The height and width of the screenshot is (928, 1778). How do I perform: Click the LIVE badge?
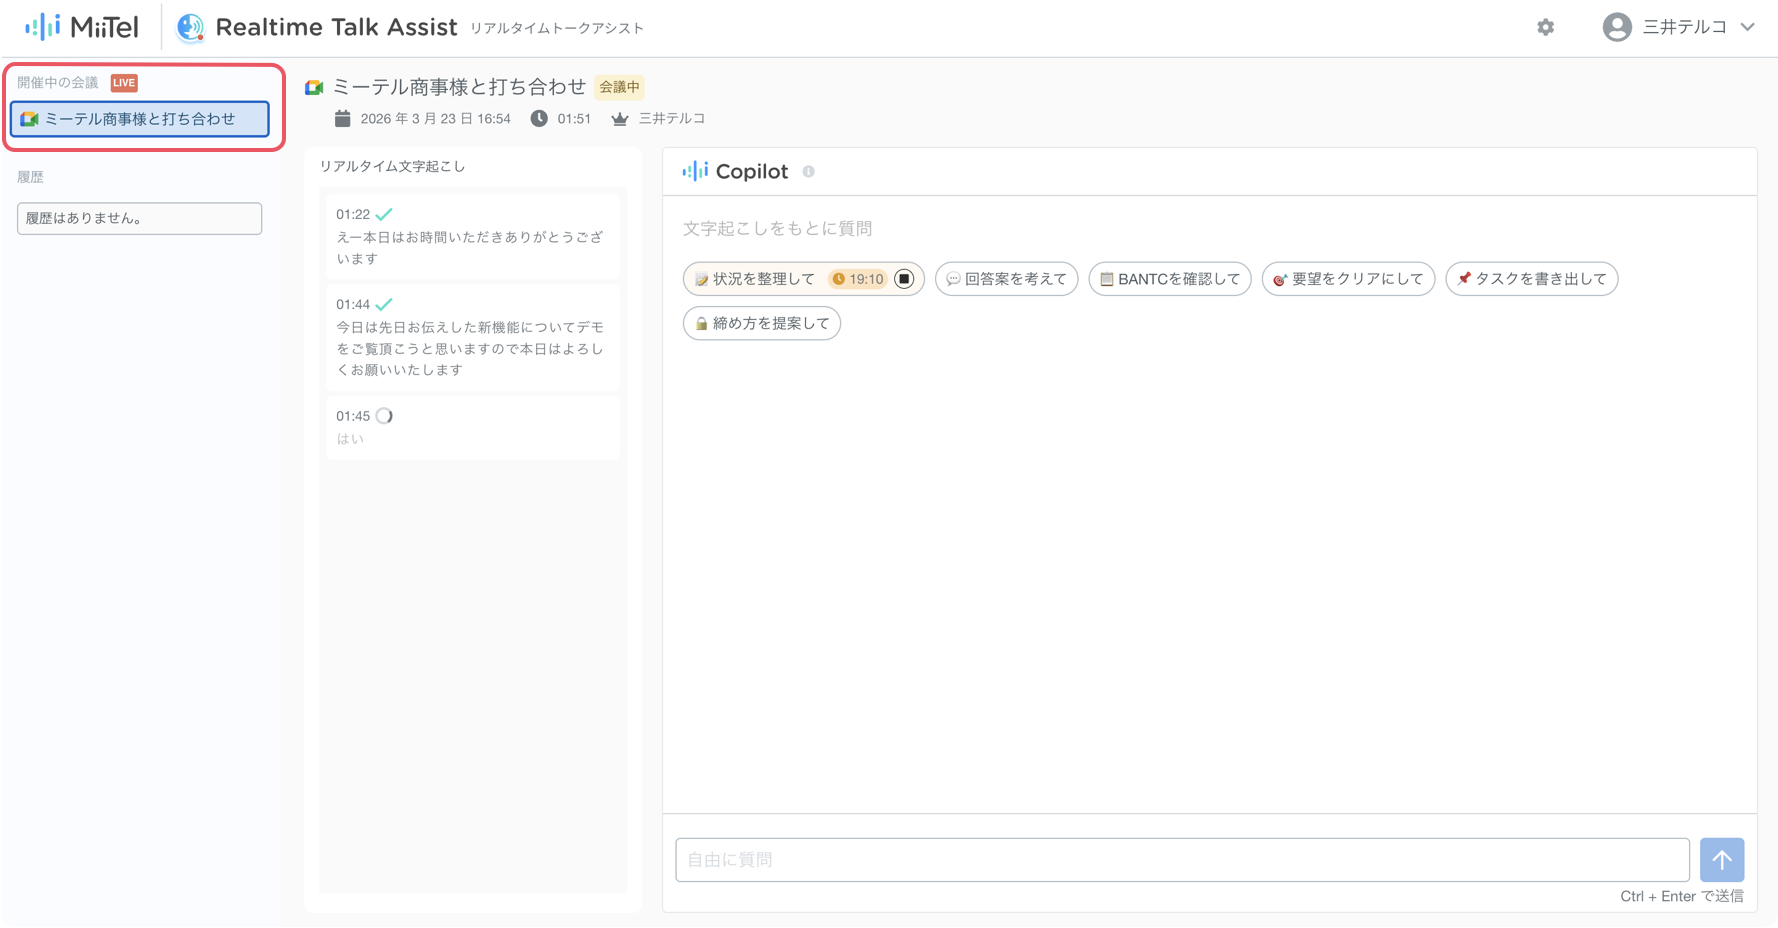click(124, 83)
